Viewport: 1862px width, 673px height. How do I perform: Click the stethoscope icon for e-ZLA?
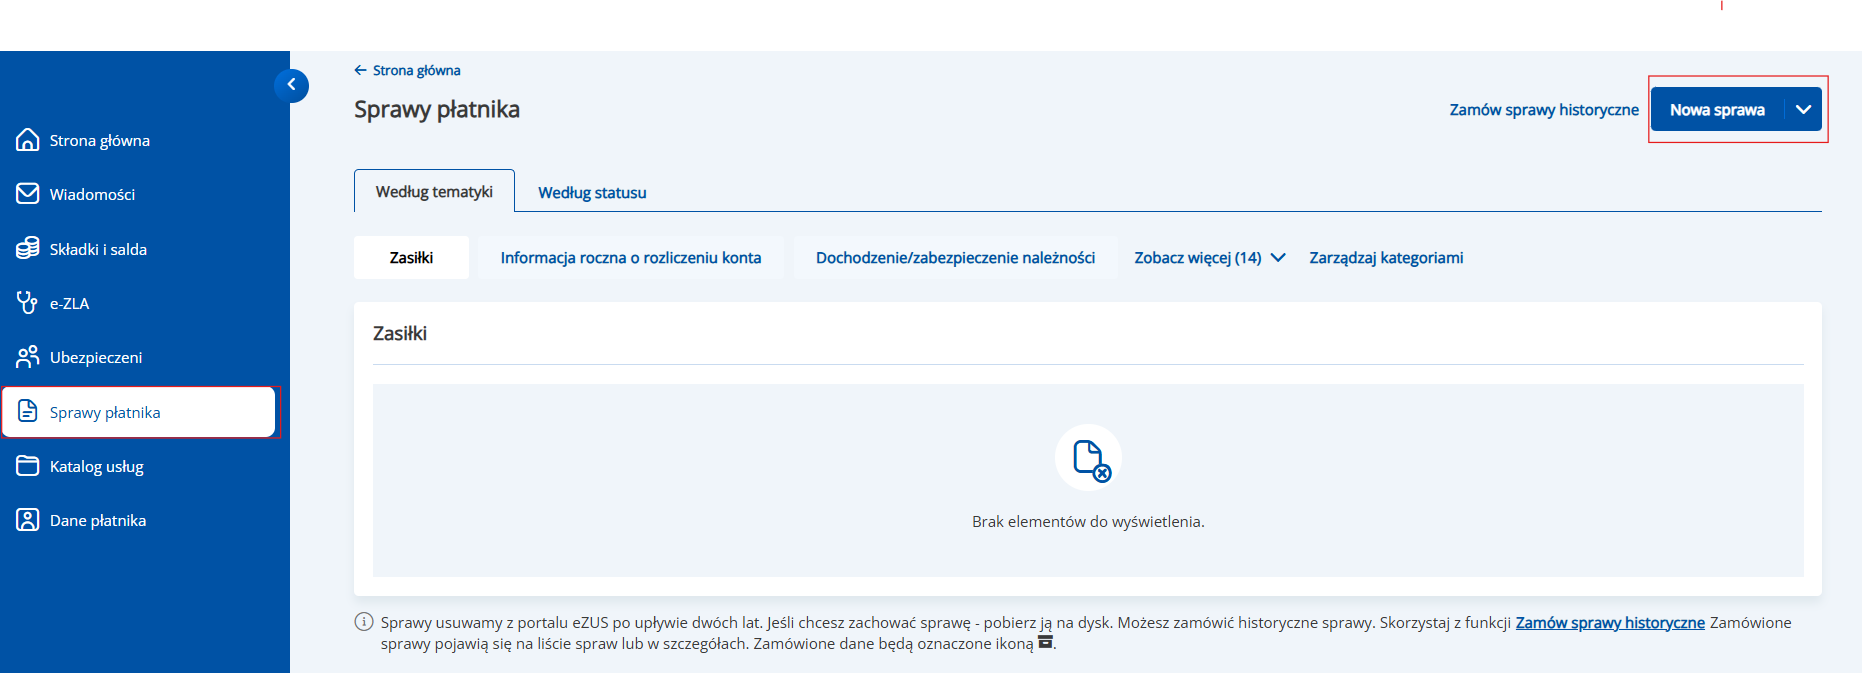(28, 303)
